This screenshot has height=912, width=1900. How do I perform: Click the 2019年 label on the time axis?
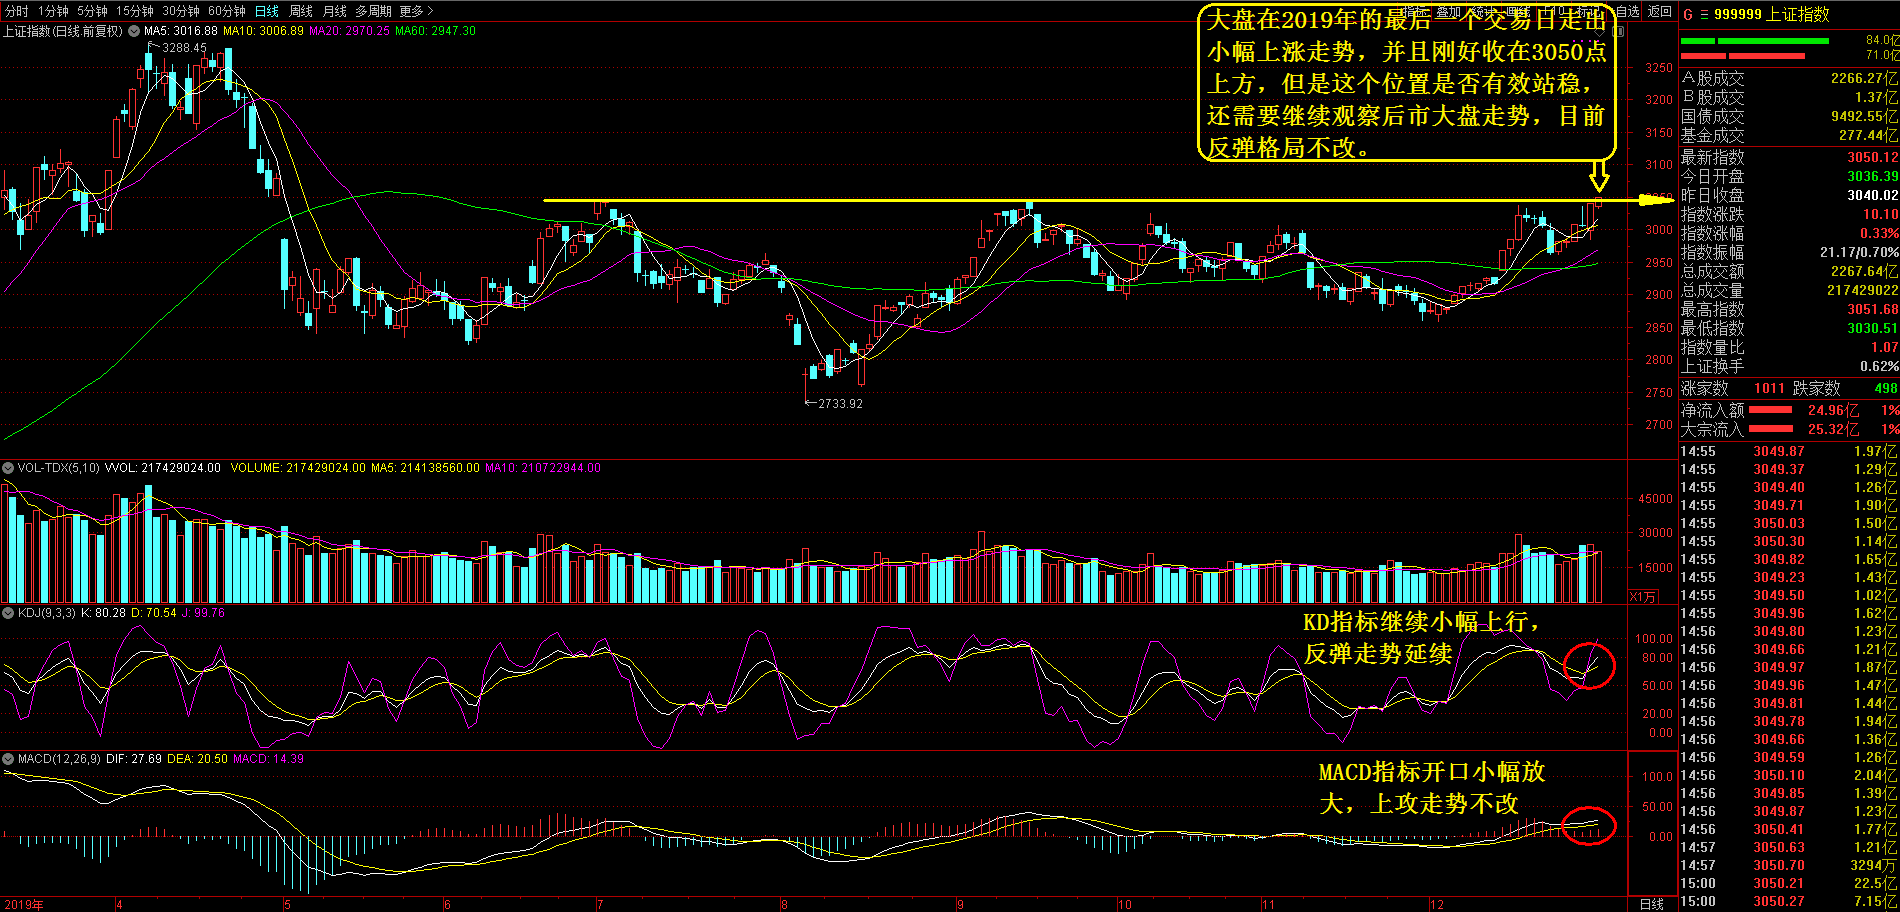[23, 905]
